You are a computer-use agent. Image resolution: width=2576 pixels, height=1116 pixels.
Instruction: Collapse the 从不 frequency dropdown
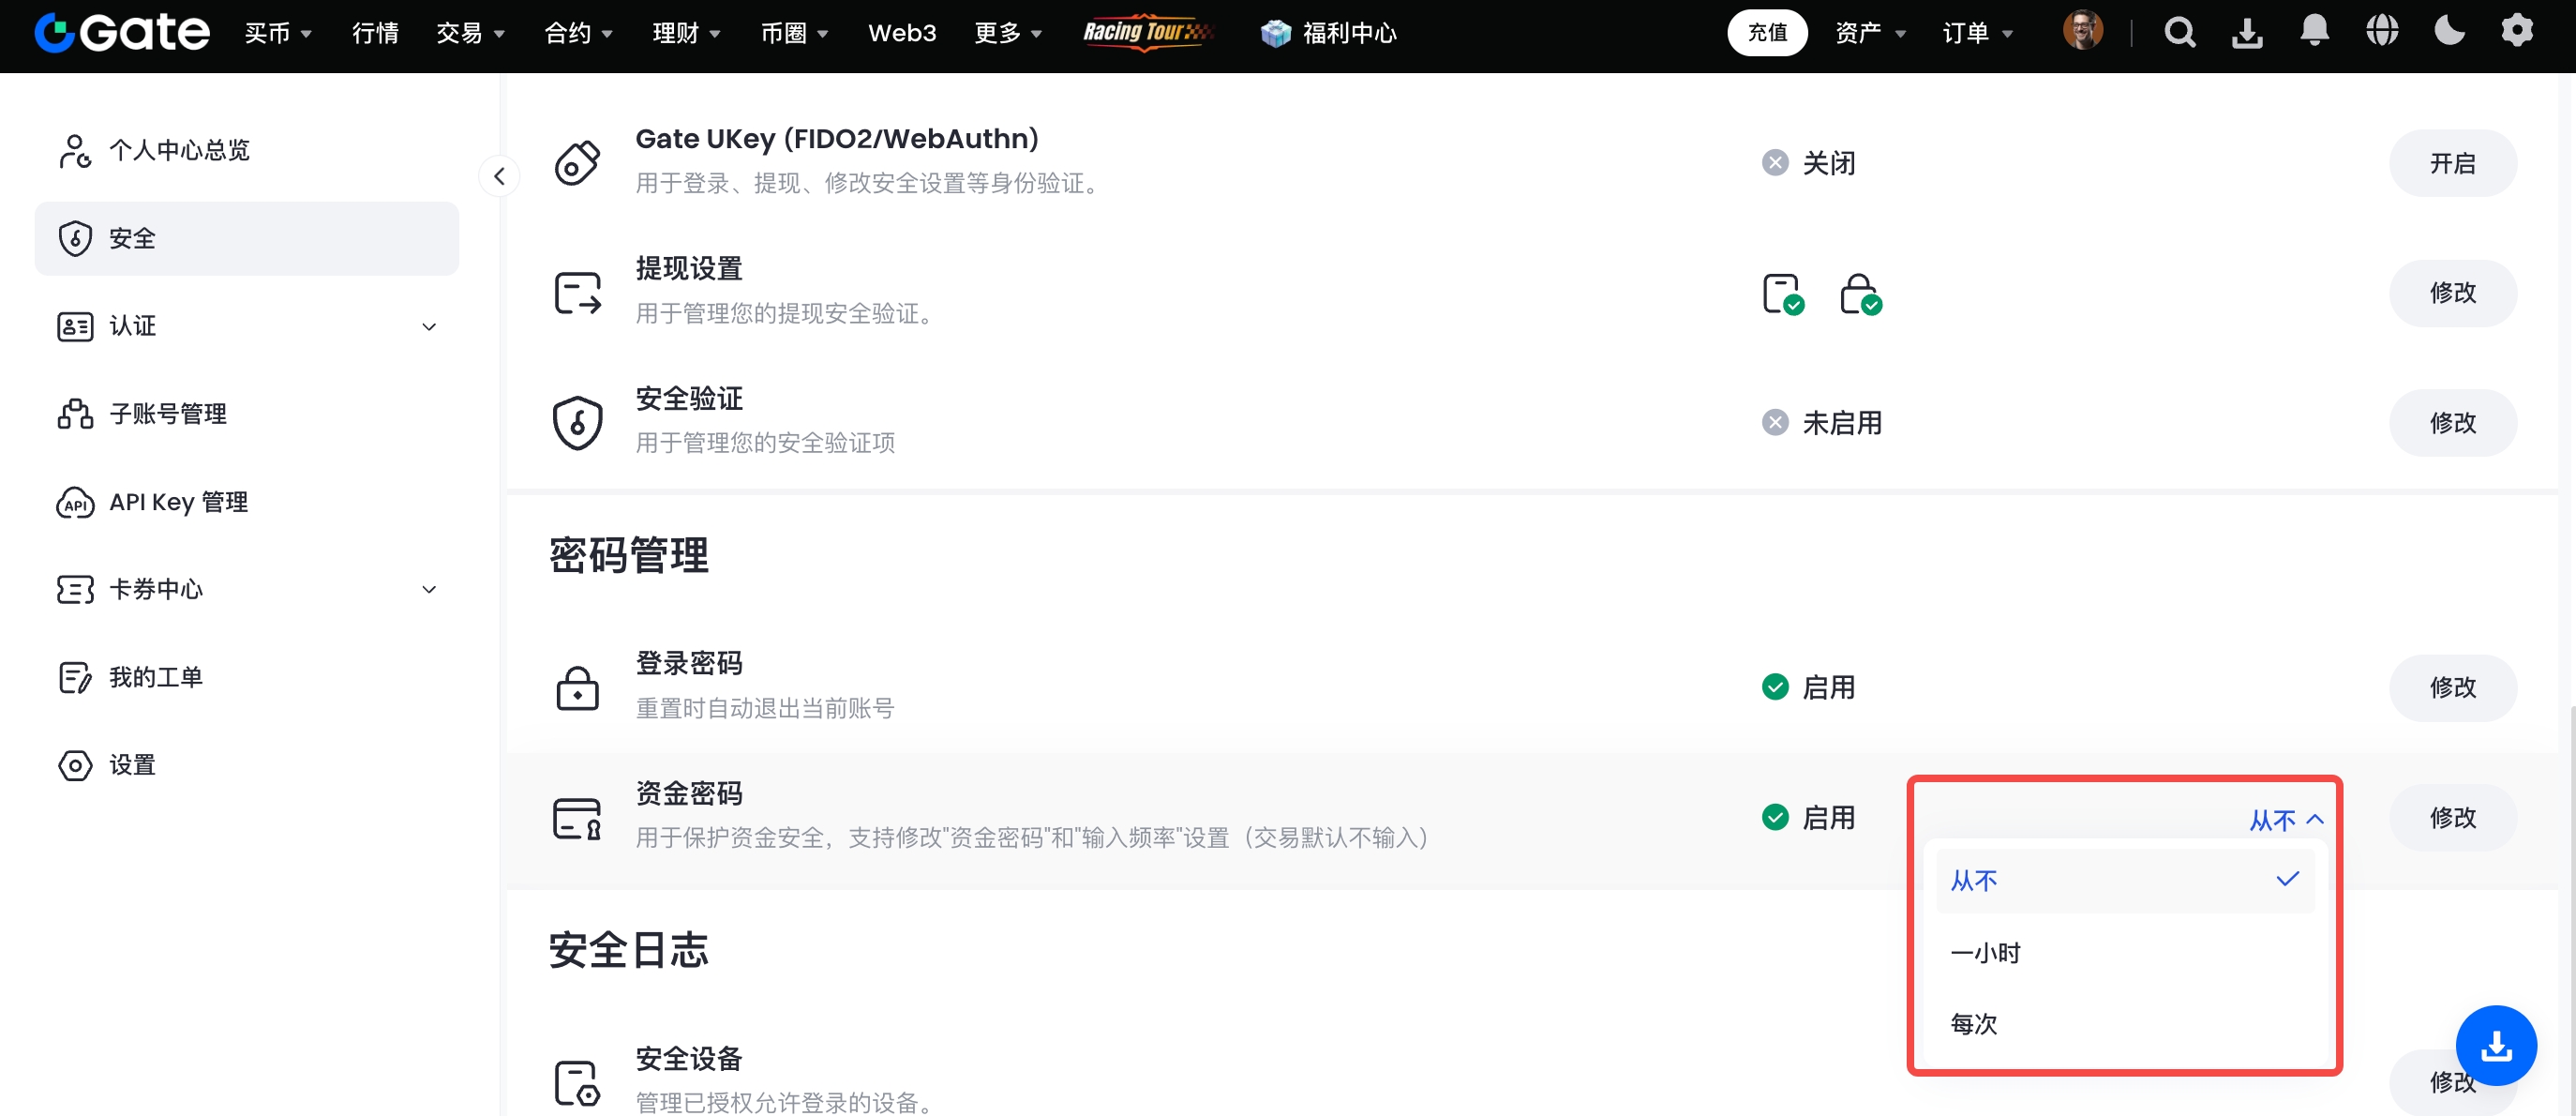(2286, 820)
